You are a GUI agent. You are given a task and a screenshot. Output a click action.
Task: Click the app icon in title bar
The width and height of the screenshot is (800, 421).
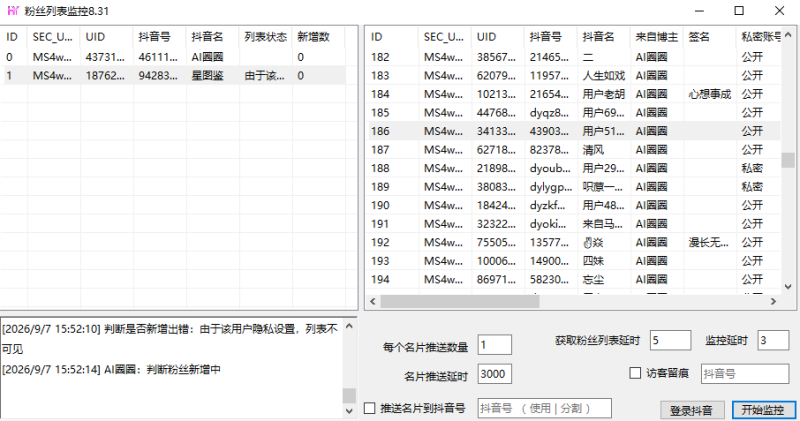click(13, 11)
